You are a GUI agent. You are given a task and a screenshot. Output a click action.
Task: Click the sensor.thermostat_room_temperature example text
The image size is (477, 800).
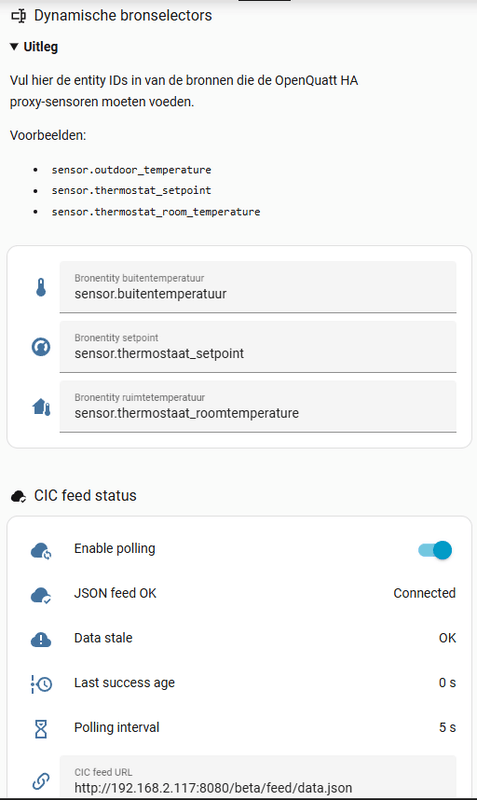(156, 212)
